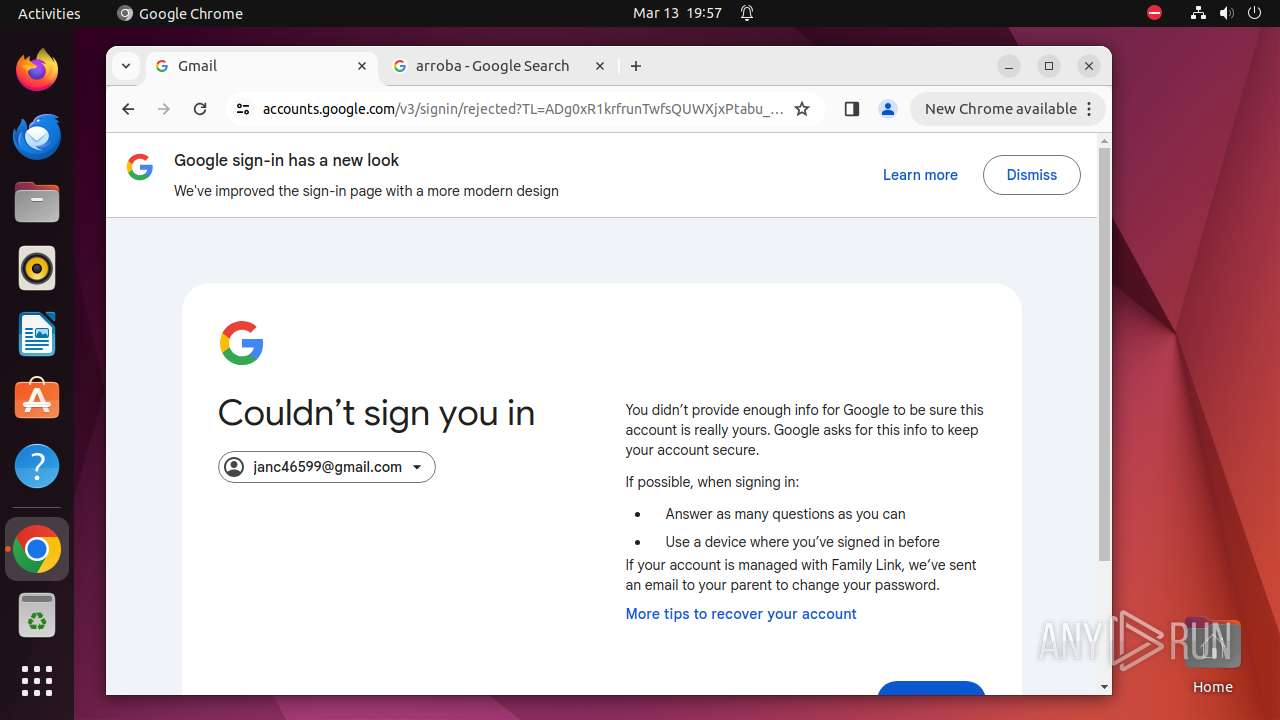Switch to the Gmail tab
The image size is (1280, 720).
(262, 66)
